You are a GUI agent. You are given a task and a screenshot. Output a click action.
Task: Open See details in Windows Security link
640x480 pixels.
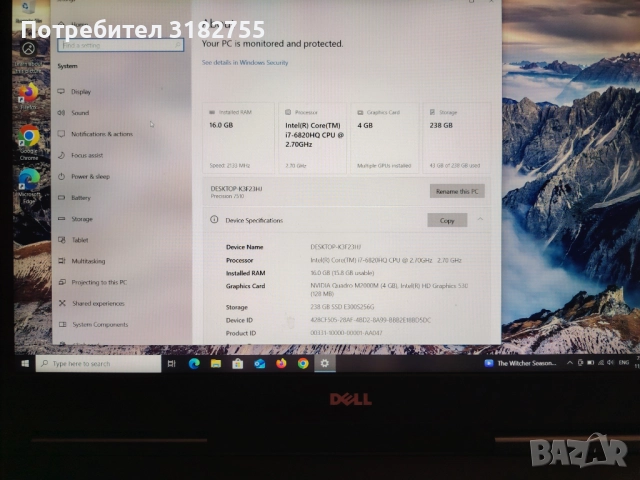point(245,62)
